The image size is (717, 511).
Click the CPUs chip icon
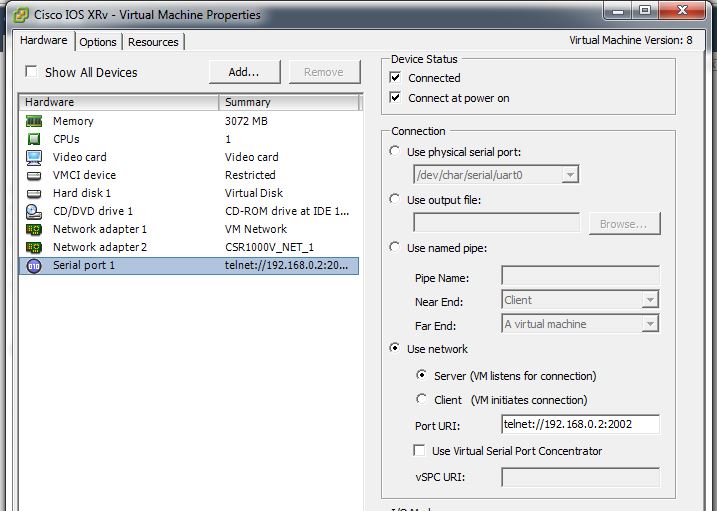click(x=34, y=139)
